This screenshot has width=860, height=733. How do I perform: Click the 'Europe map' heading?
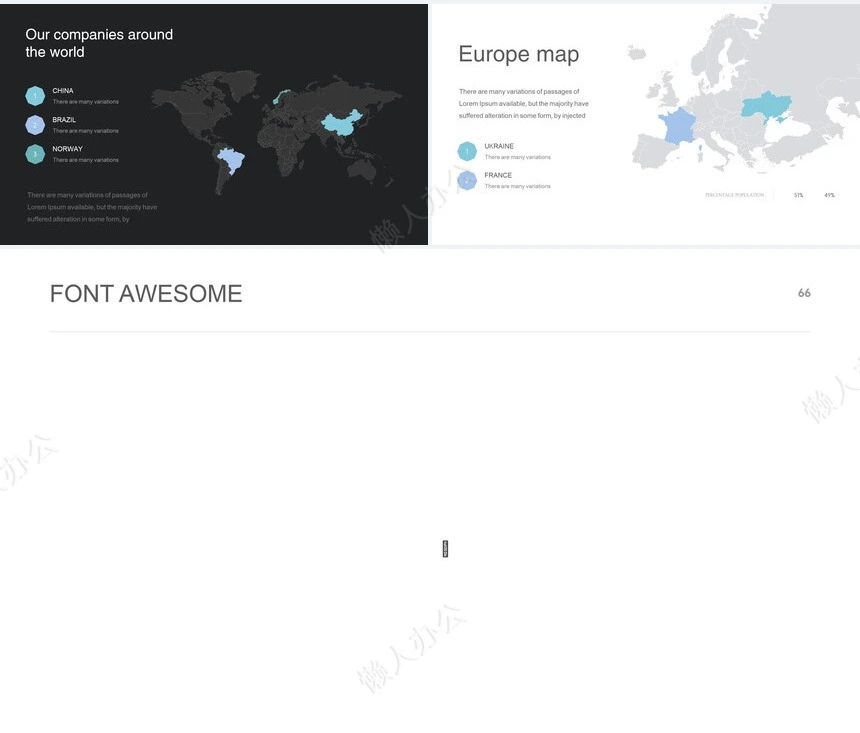pos(518,54)
